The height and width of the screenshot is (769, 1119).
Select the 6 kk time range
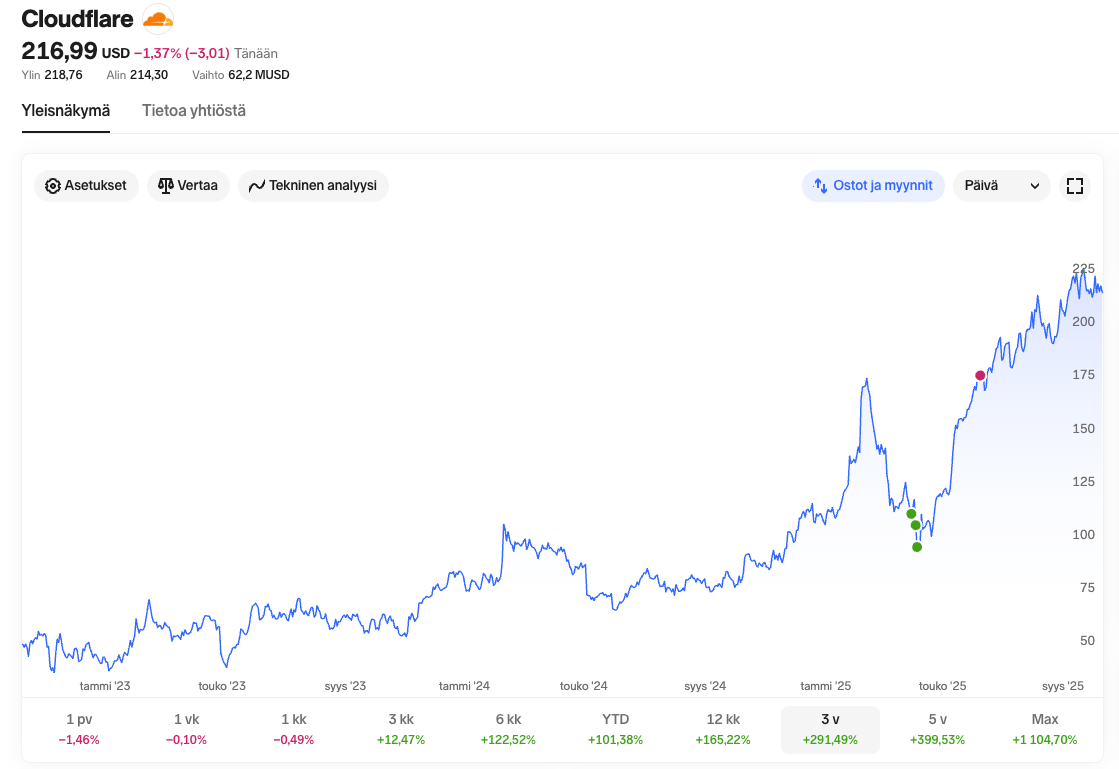[x=508, y=729]
